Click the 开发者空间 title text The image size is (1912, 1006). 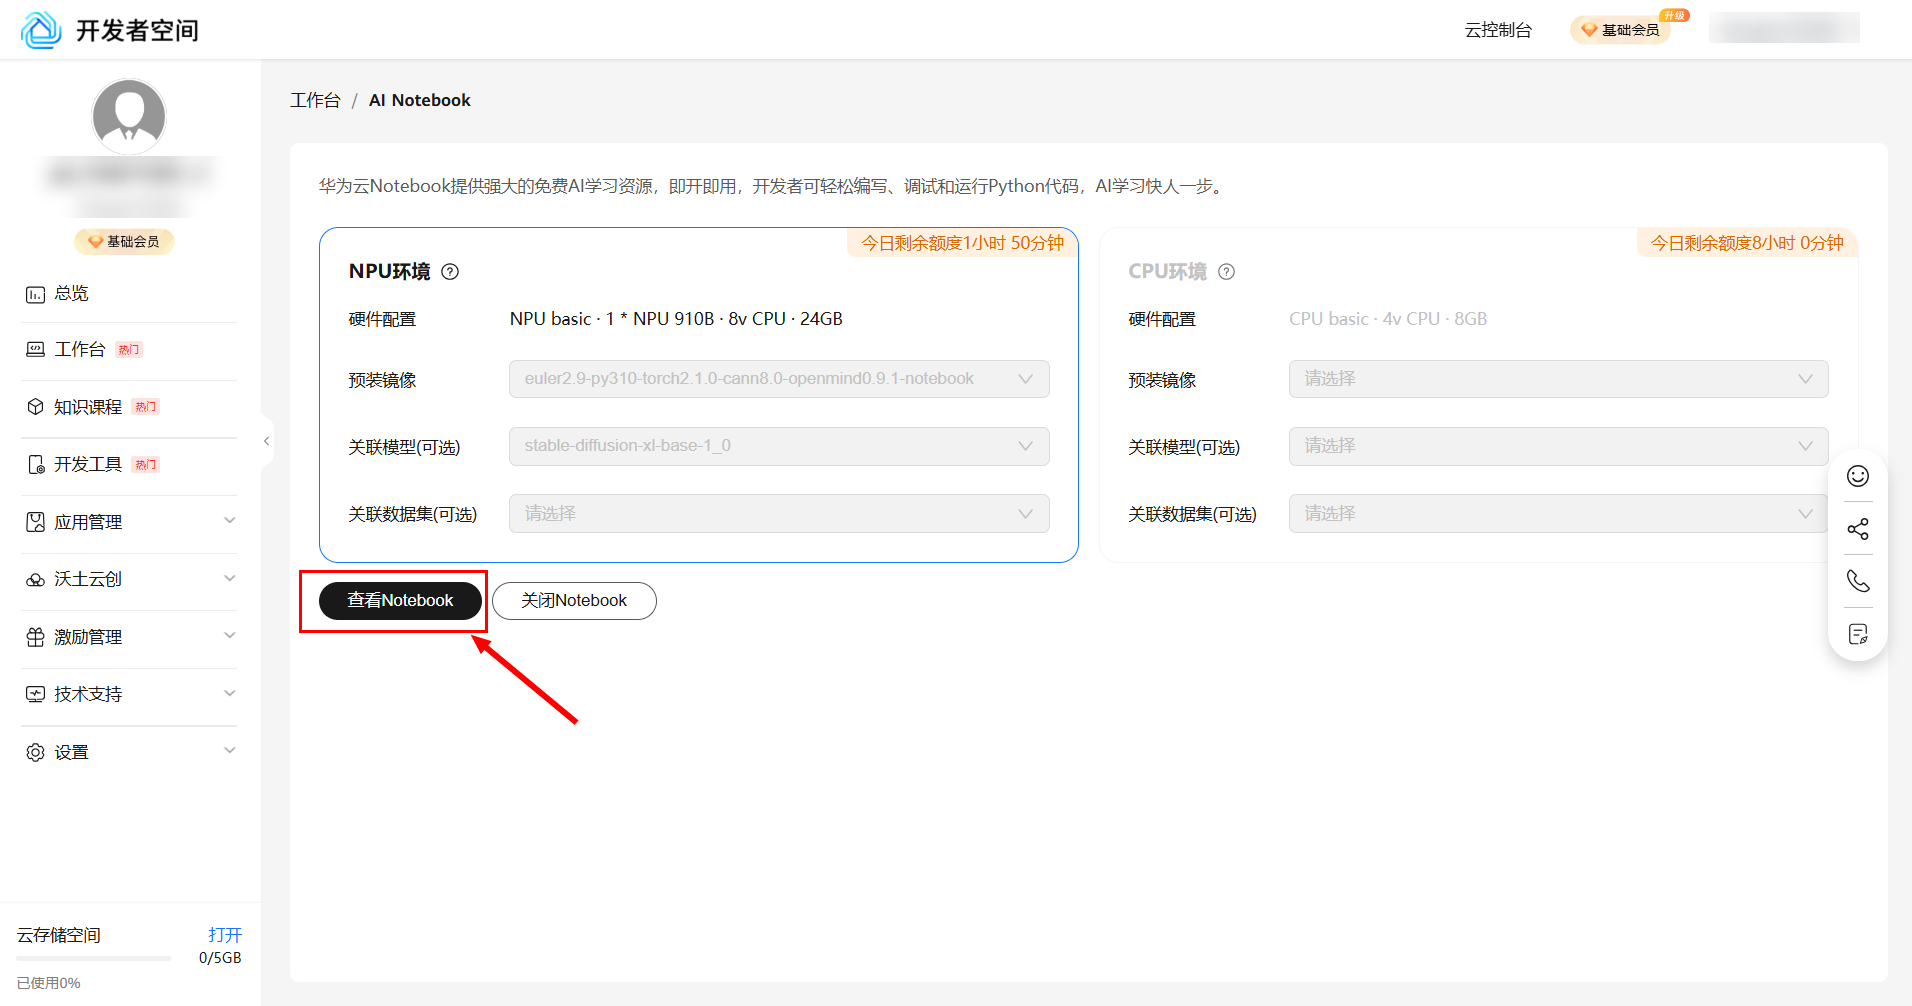click(x=137, y=31)
